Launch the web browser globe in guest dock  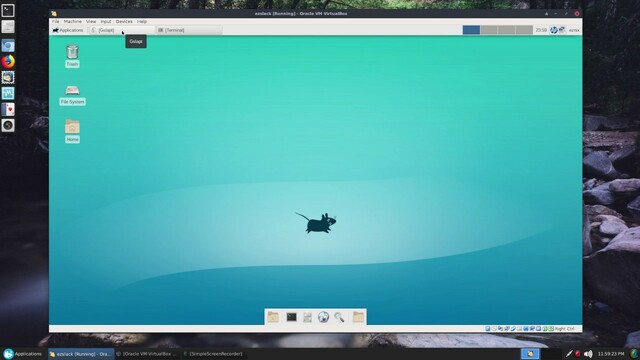coord(323,317)
